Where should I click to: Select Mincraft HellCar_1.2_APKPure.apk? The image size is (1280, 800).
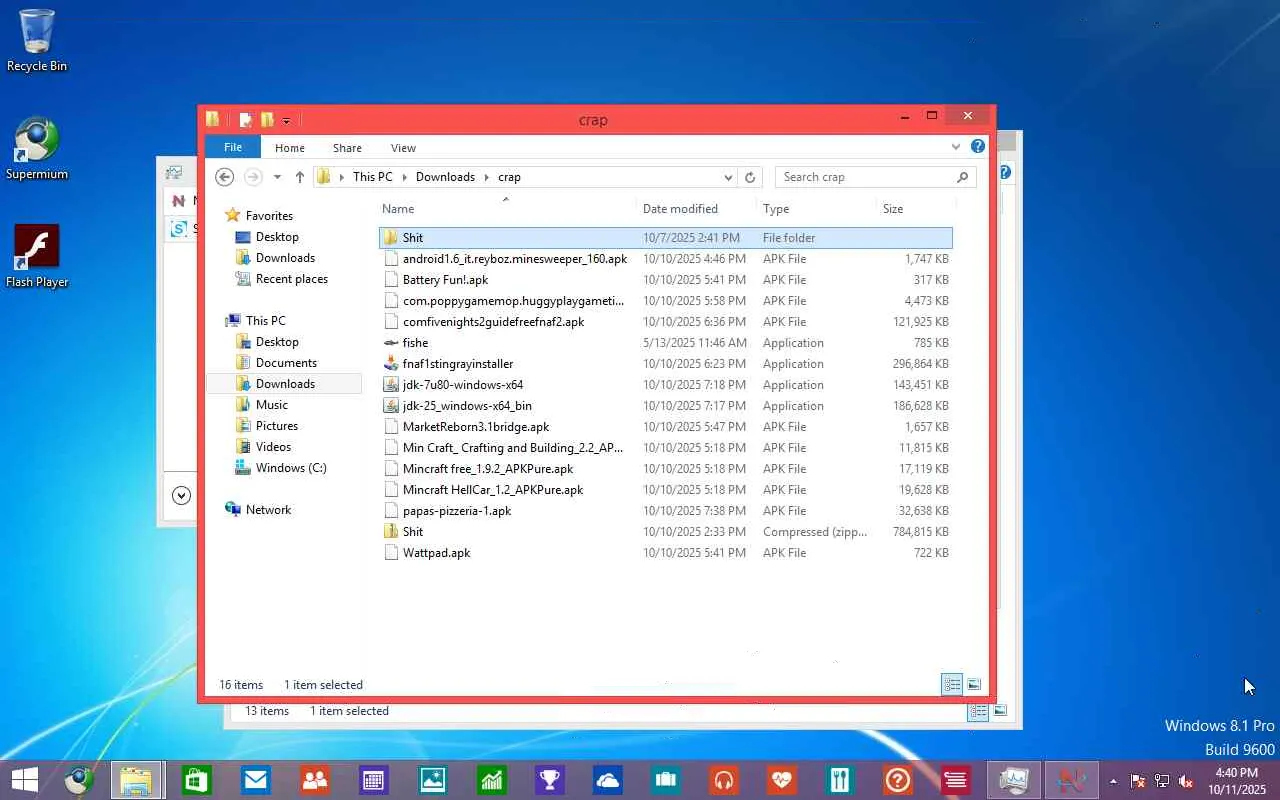(493, 490)
